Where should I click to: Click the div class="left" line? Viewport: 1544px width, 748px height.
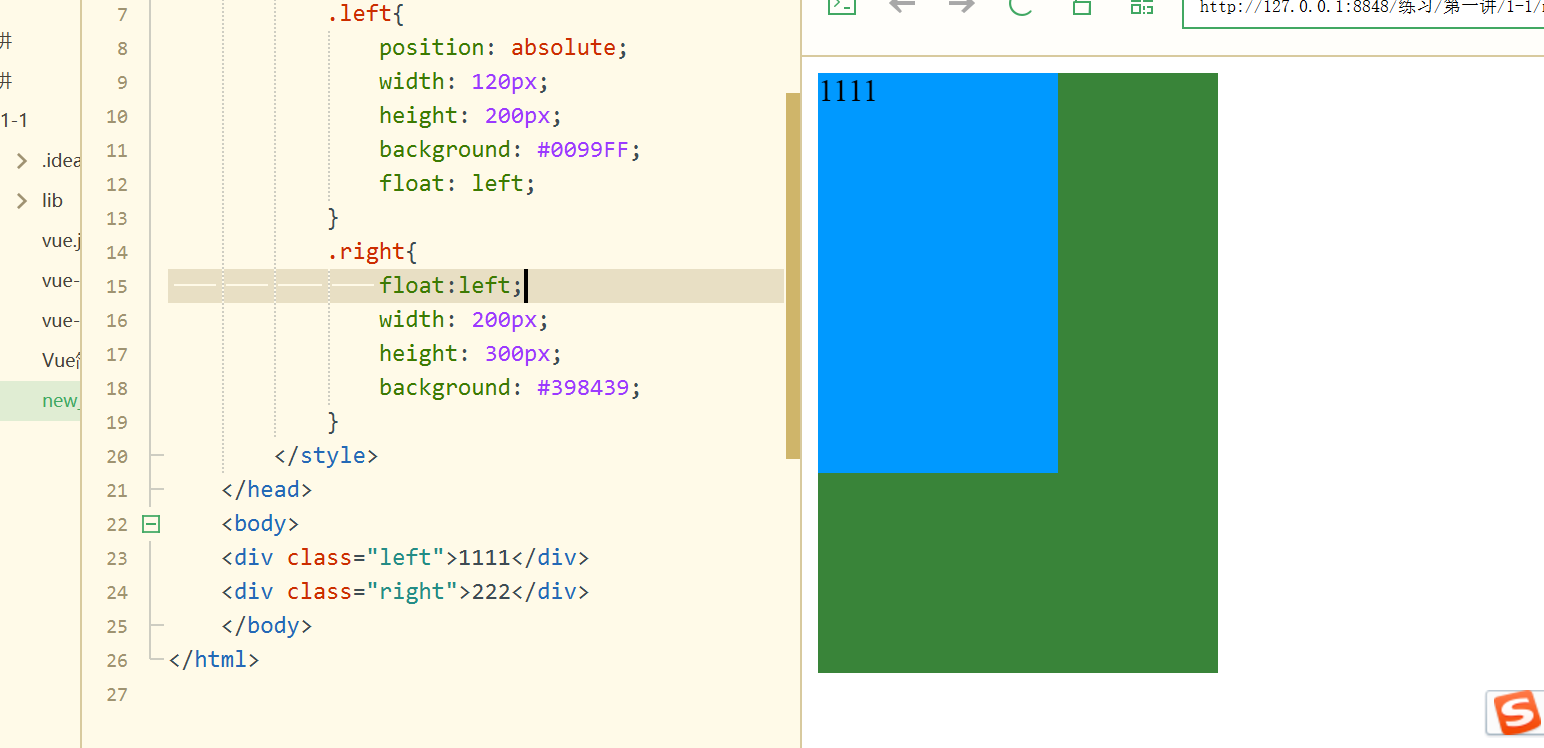coord(405,558)
